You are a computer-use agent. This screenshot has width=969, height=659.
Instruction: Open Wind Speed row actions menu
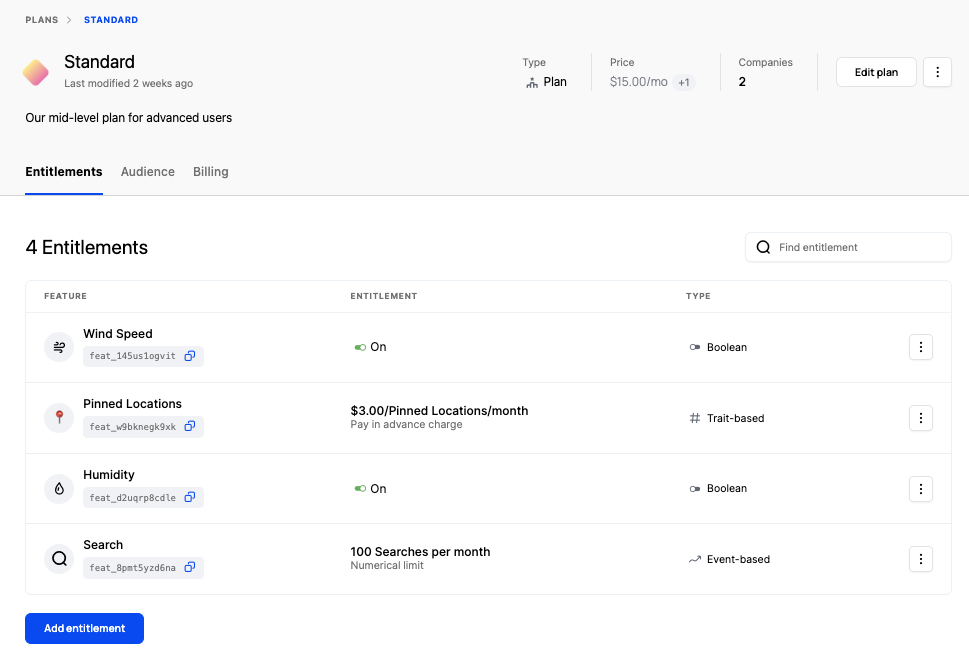click(920, 347)
